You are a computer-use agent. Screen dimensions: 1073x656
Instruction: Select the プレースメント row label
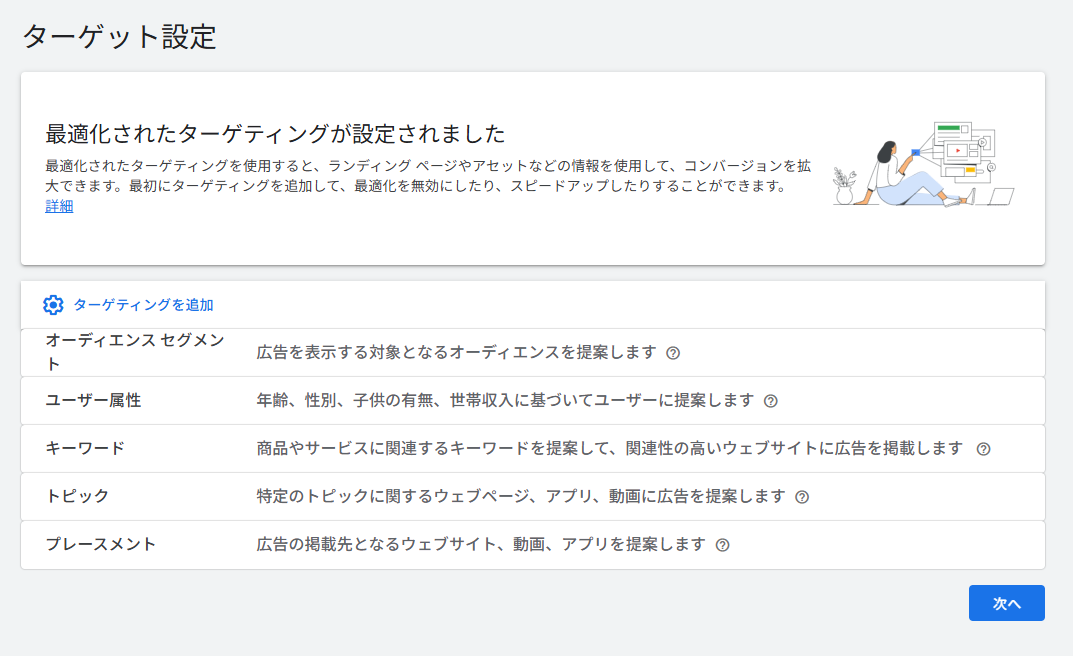[x=101, y=544]
